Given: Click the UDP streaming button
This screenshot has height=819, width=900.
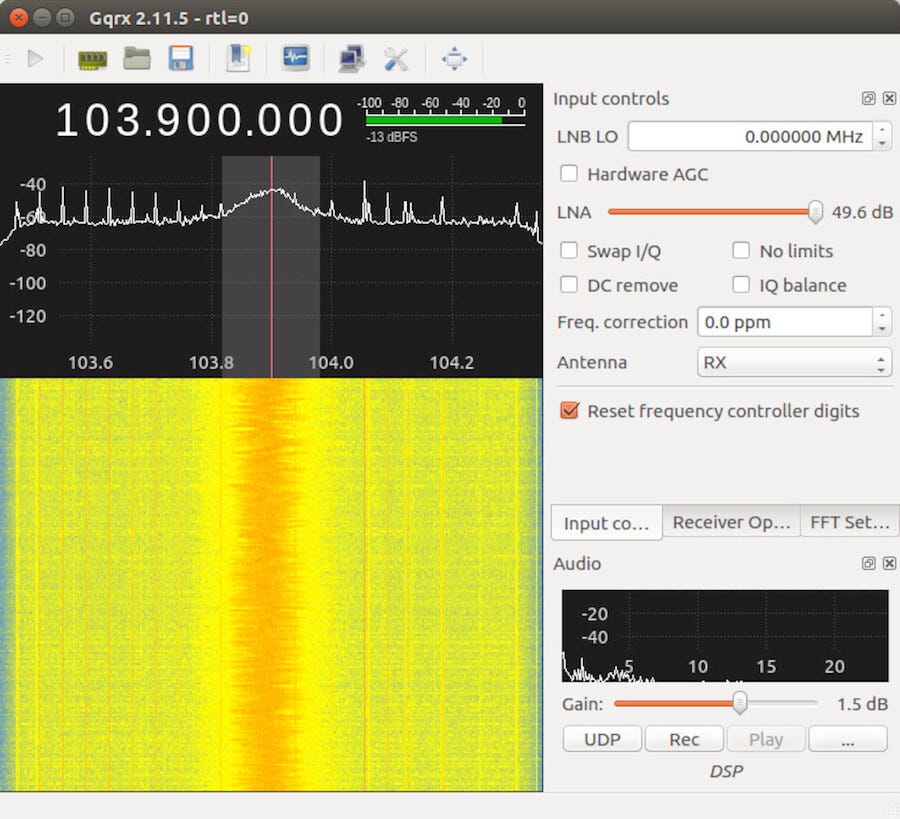Looking at the screenshot, I should 602,739.
